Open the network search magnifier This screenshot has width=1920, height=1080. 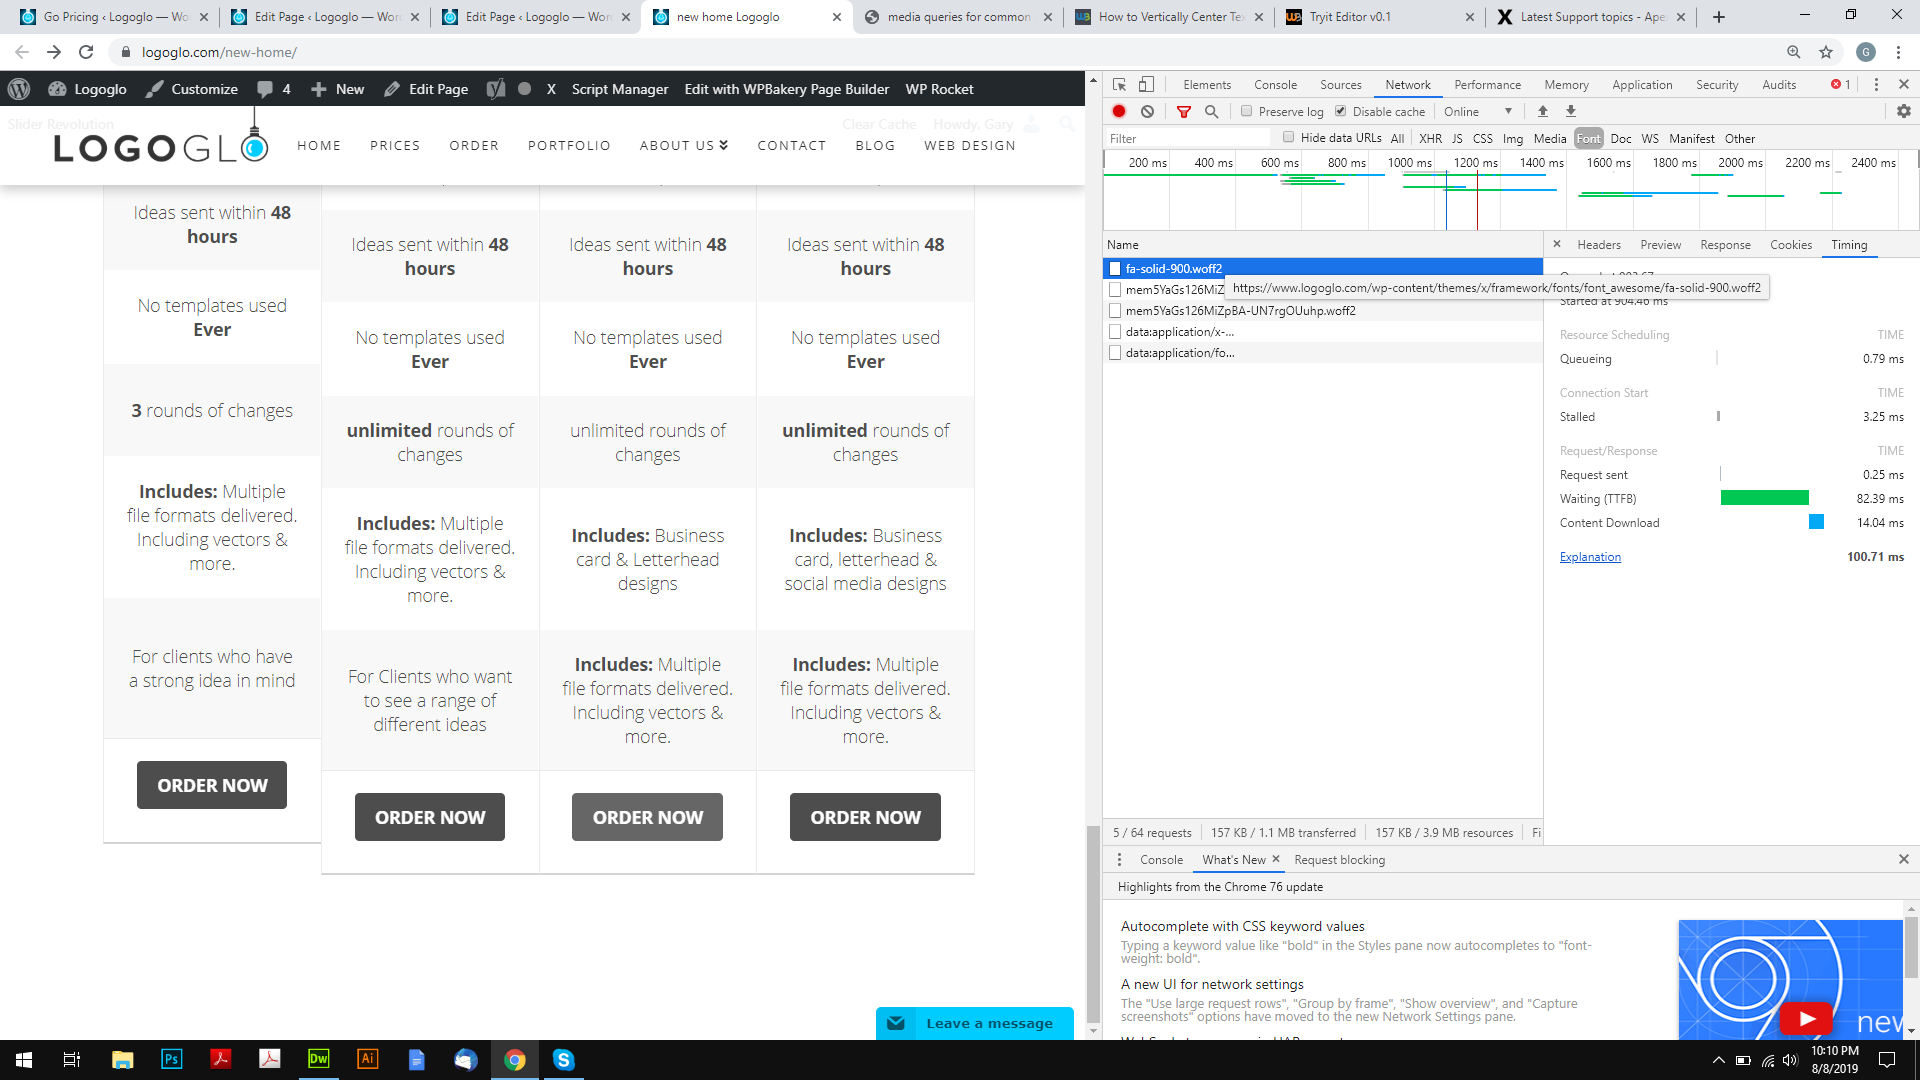tap(1212, 112)
